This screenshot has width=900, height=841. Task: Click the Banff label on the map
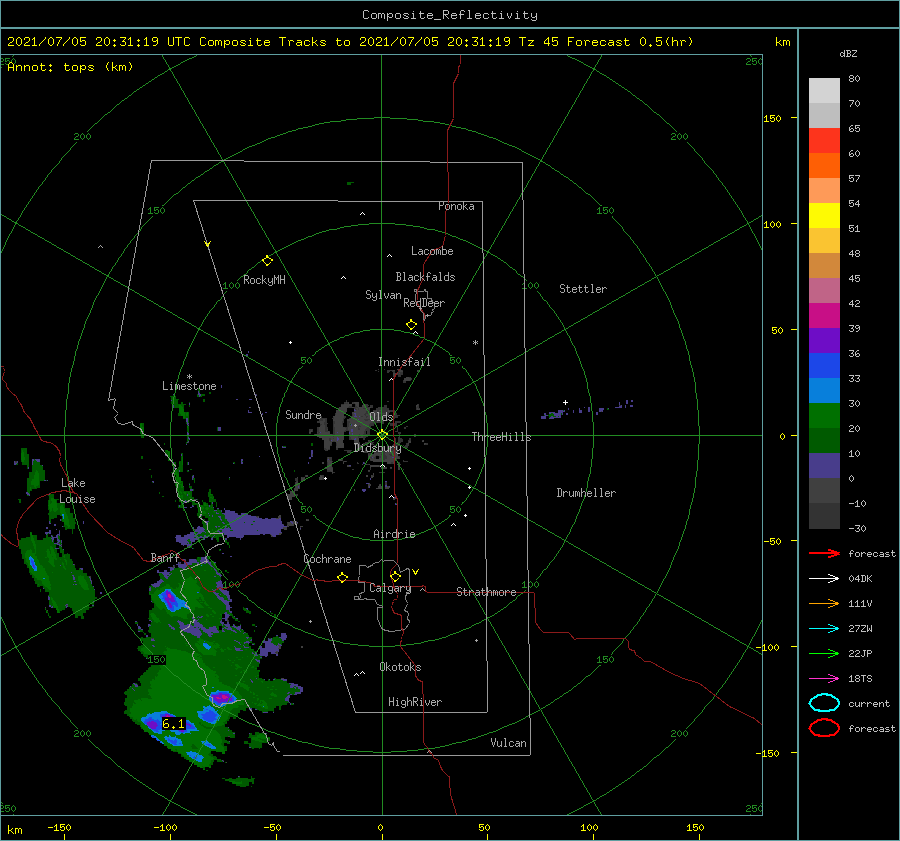(x=165, y=558)
